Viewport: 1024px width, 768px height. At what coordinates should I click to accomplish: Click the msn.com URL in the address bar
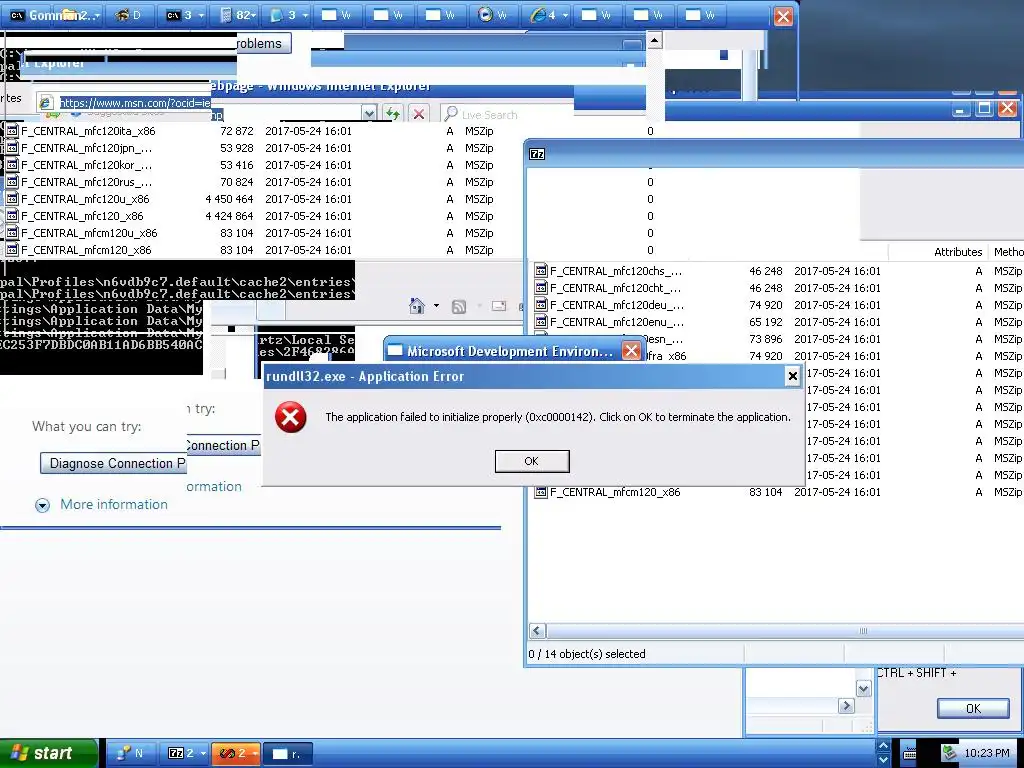click(135, 103)
